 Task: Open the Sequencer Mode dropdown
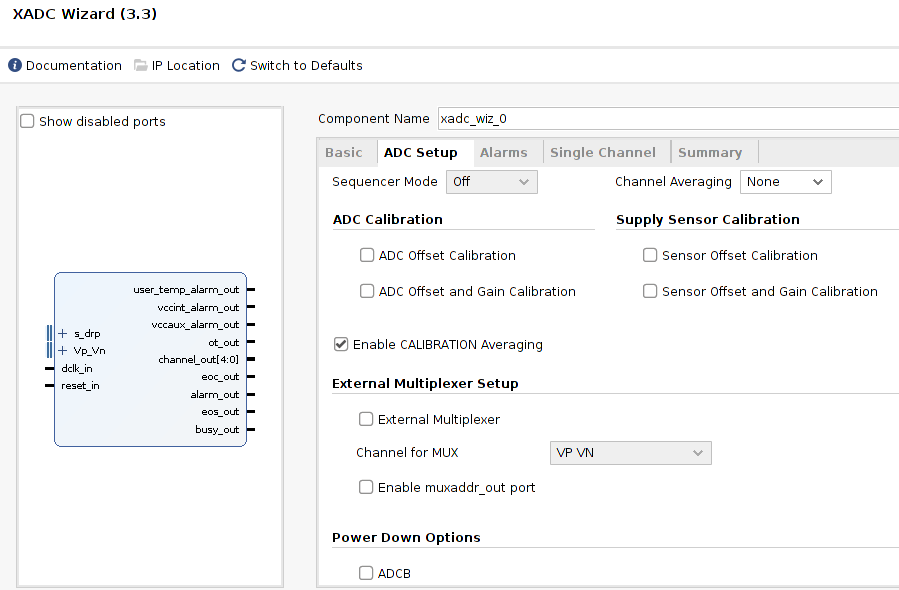point(492,182)
